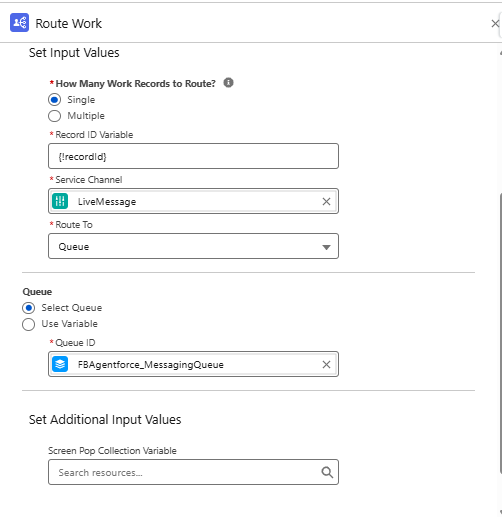Click the FBAgentforce_MessagingQueue queue icon
The image size is (502, 517).
pos(60,364)
